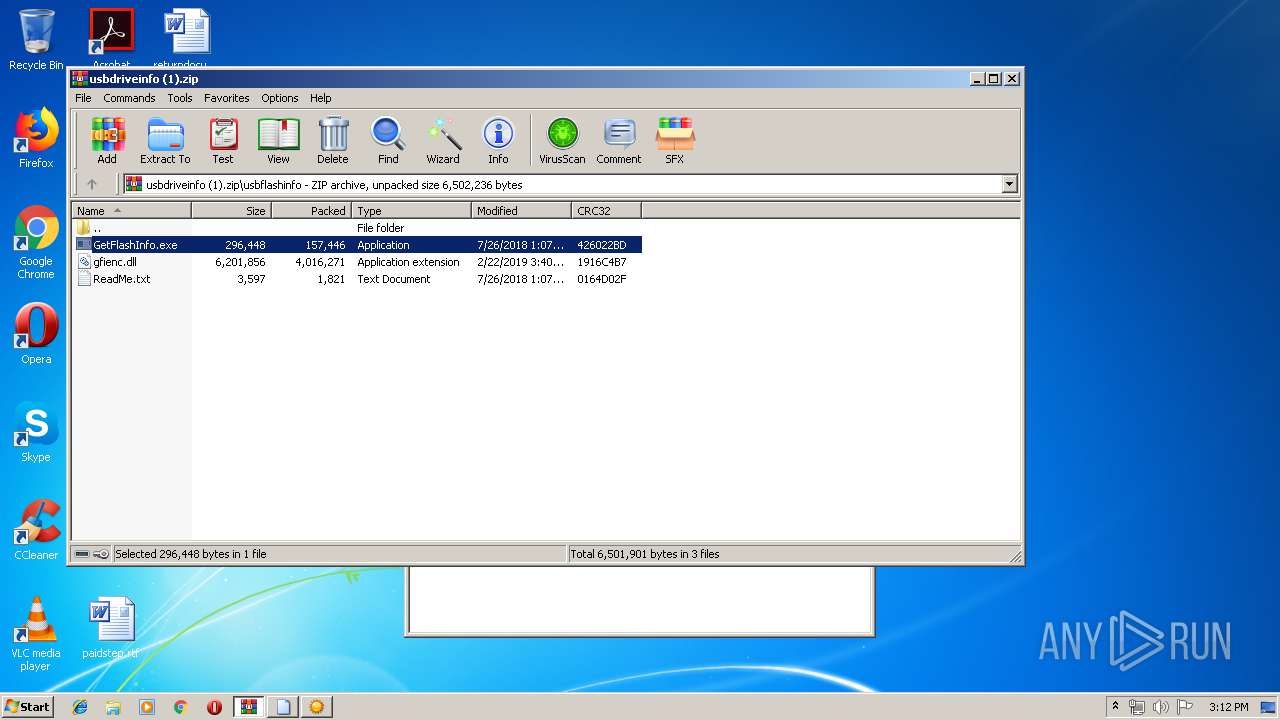Sort by CRC32 column header
1280x720 pixels.
click(607, 211)
